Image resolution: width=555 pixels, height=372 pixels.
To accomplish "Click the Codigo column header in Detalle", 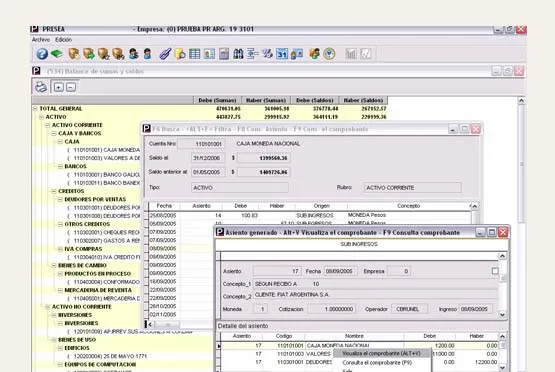I will pos(284,336).
